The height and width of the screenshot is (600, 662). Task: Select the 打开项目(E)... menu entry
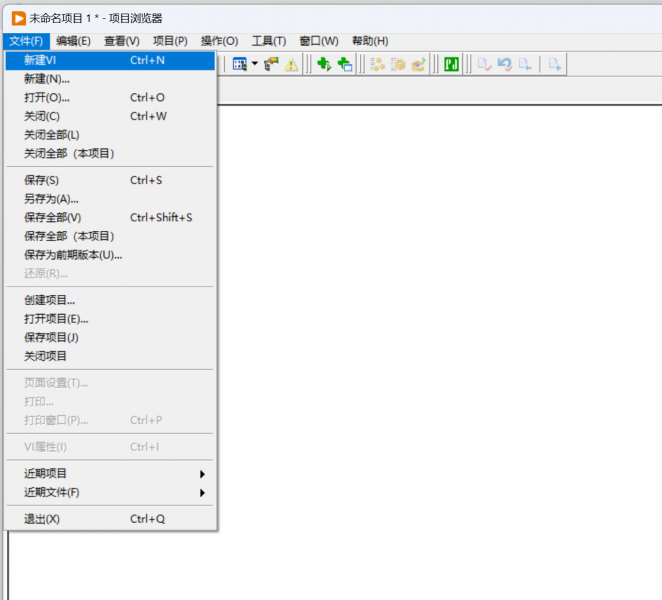pos(110,319)
